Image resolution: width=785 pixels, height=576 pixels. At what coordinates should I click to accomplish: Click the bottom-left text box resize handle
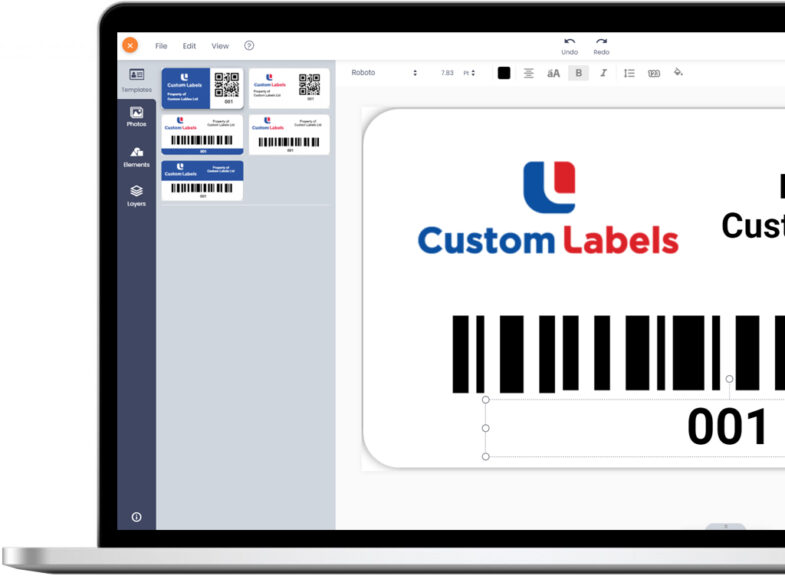486,456
